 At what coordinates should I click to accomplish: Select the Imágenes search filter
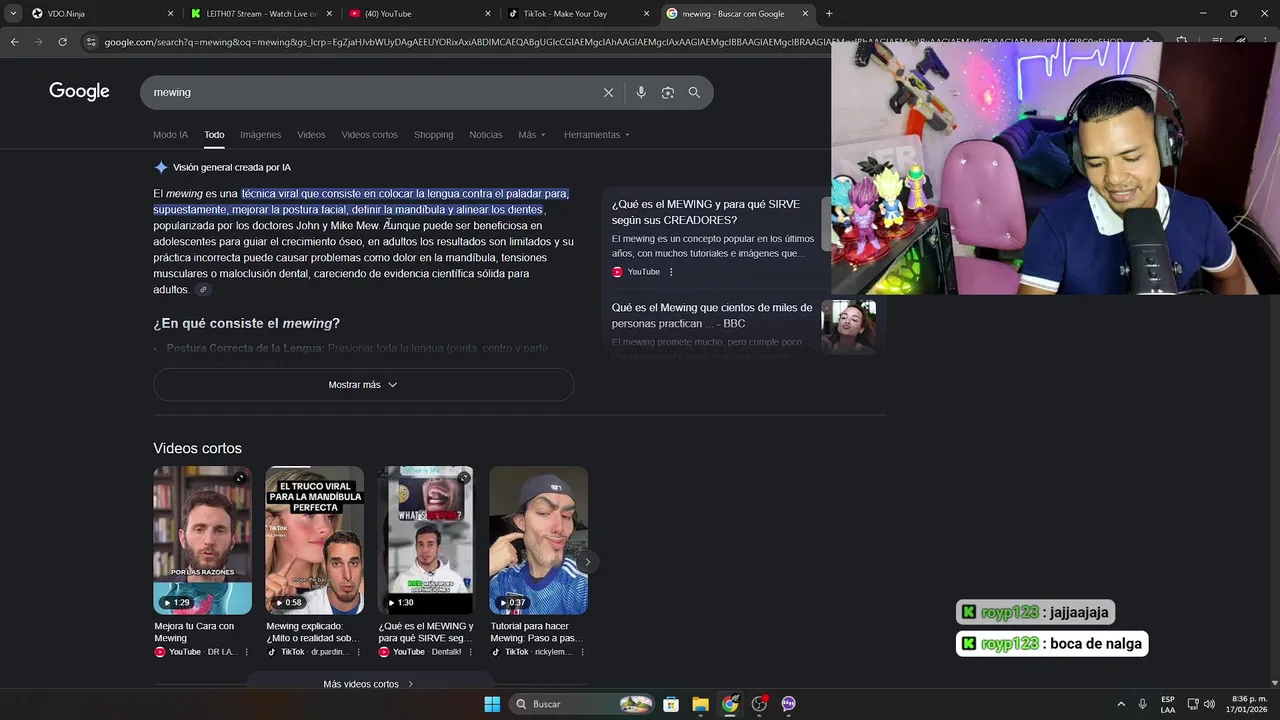(x=260, y=135)
